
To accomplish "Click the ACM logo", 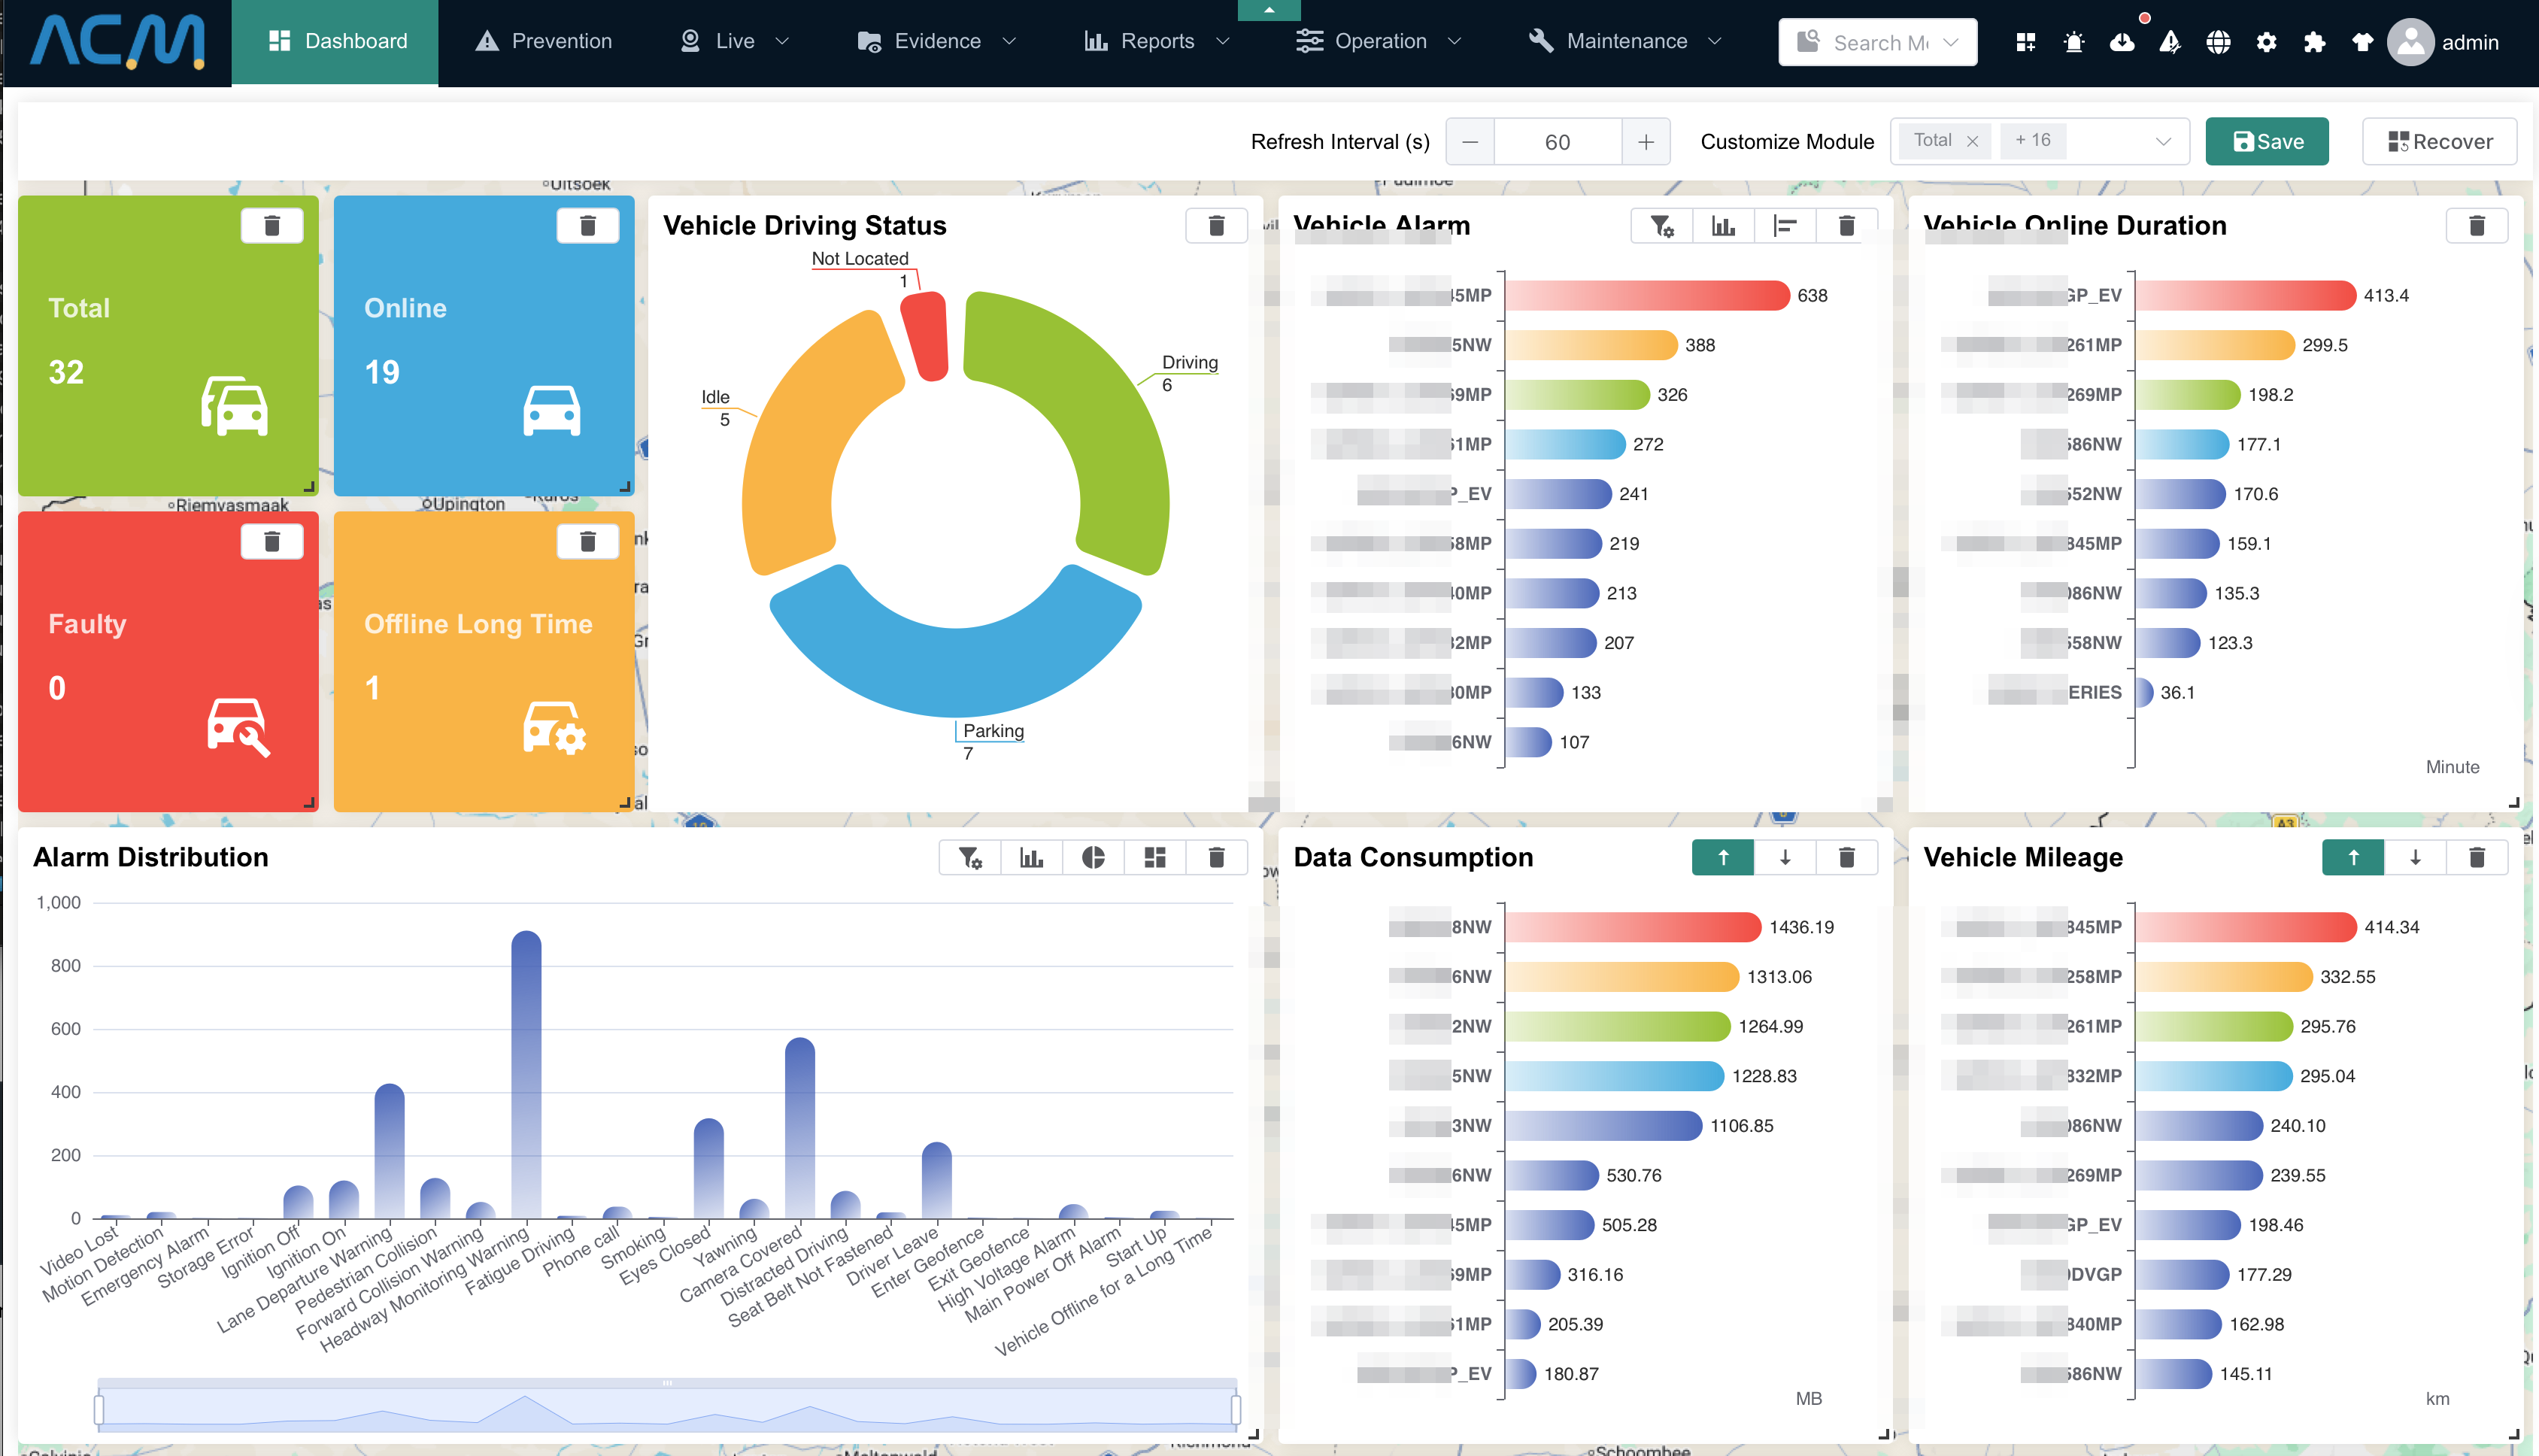I will tap(117, 42).
